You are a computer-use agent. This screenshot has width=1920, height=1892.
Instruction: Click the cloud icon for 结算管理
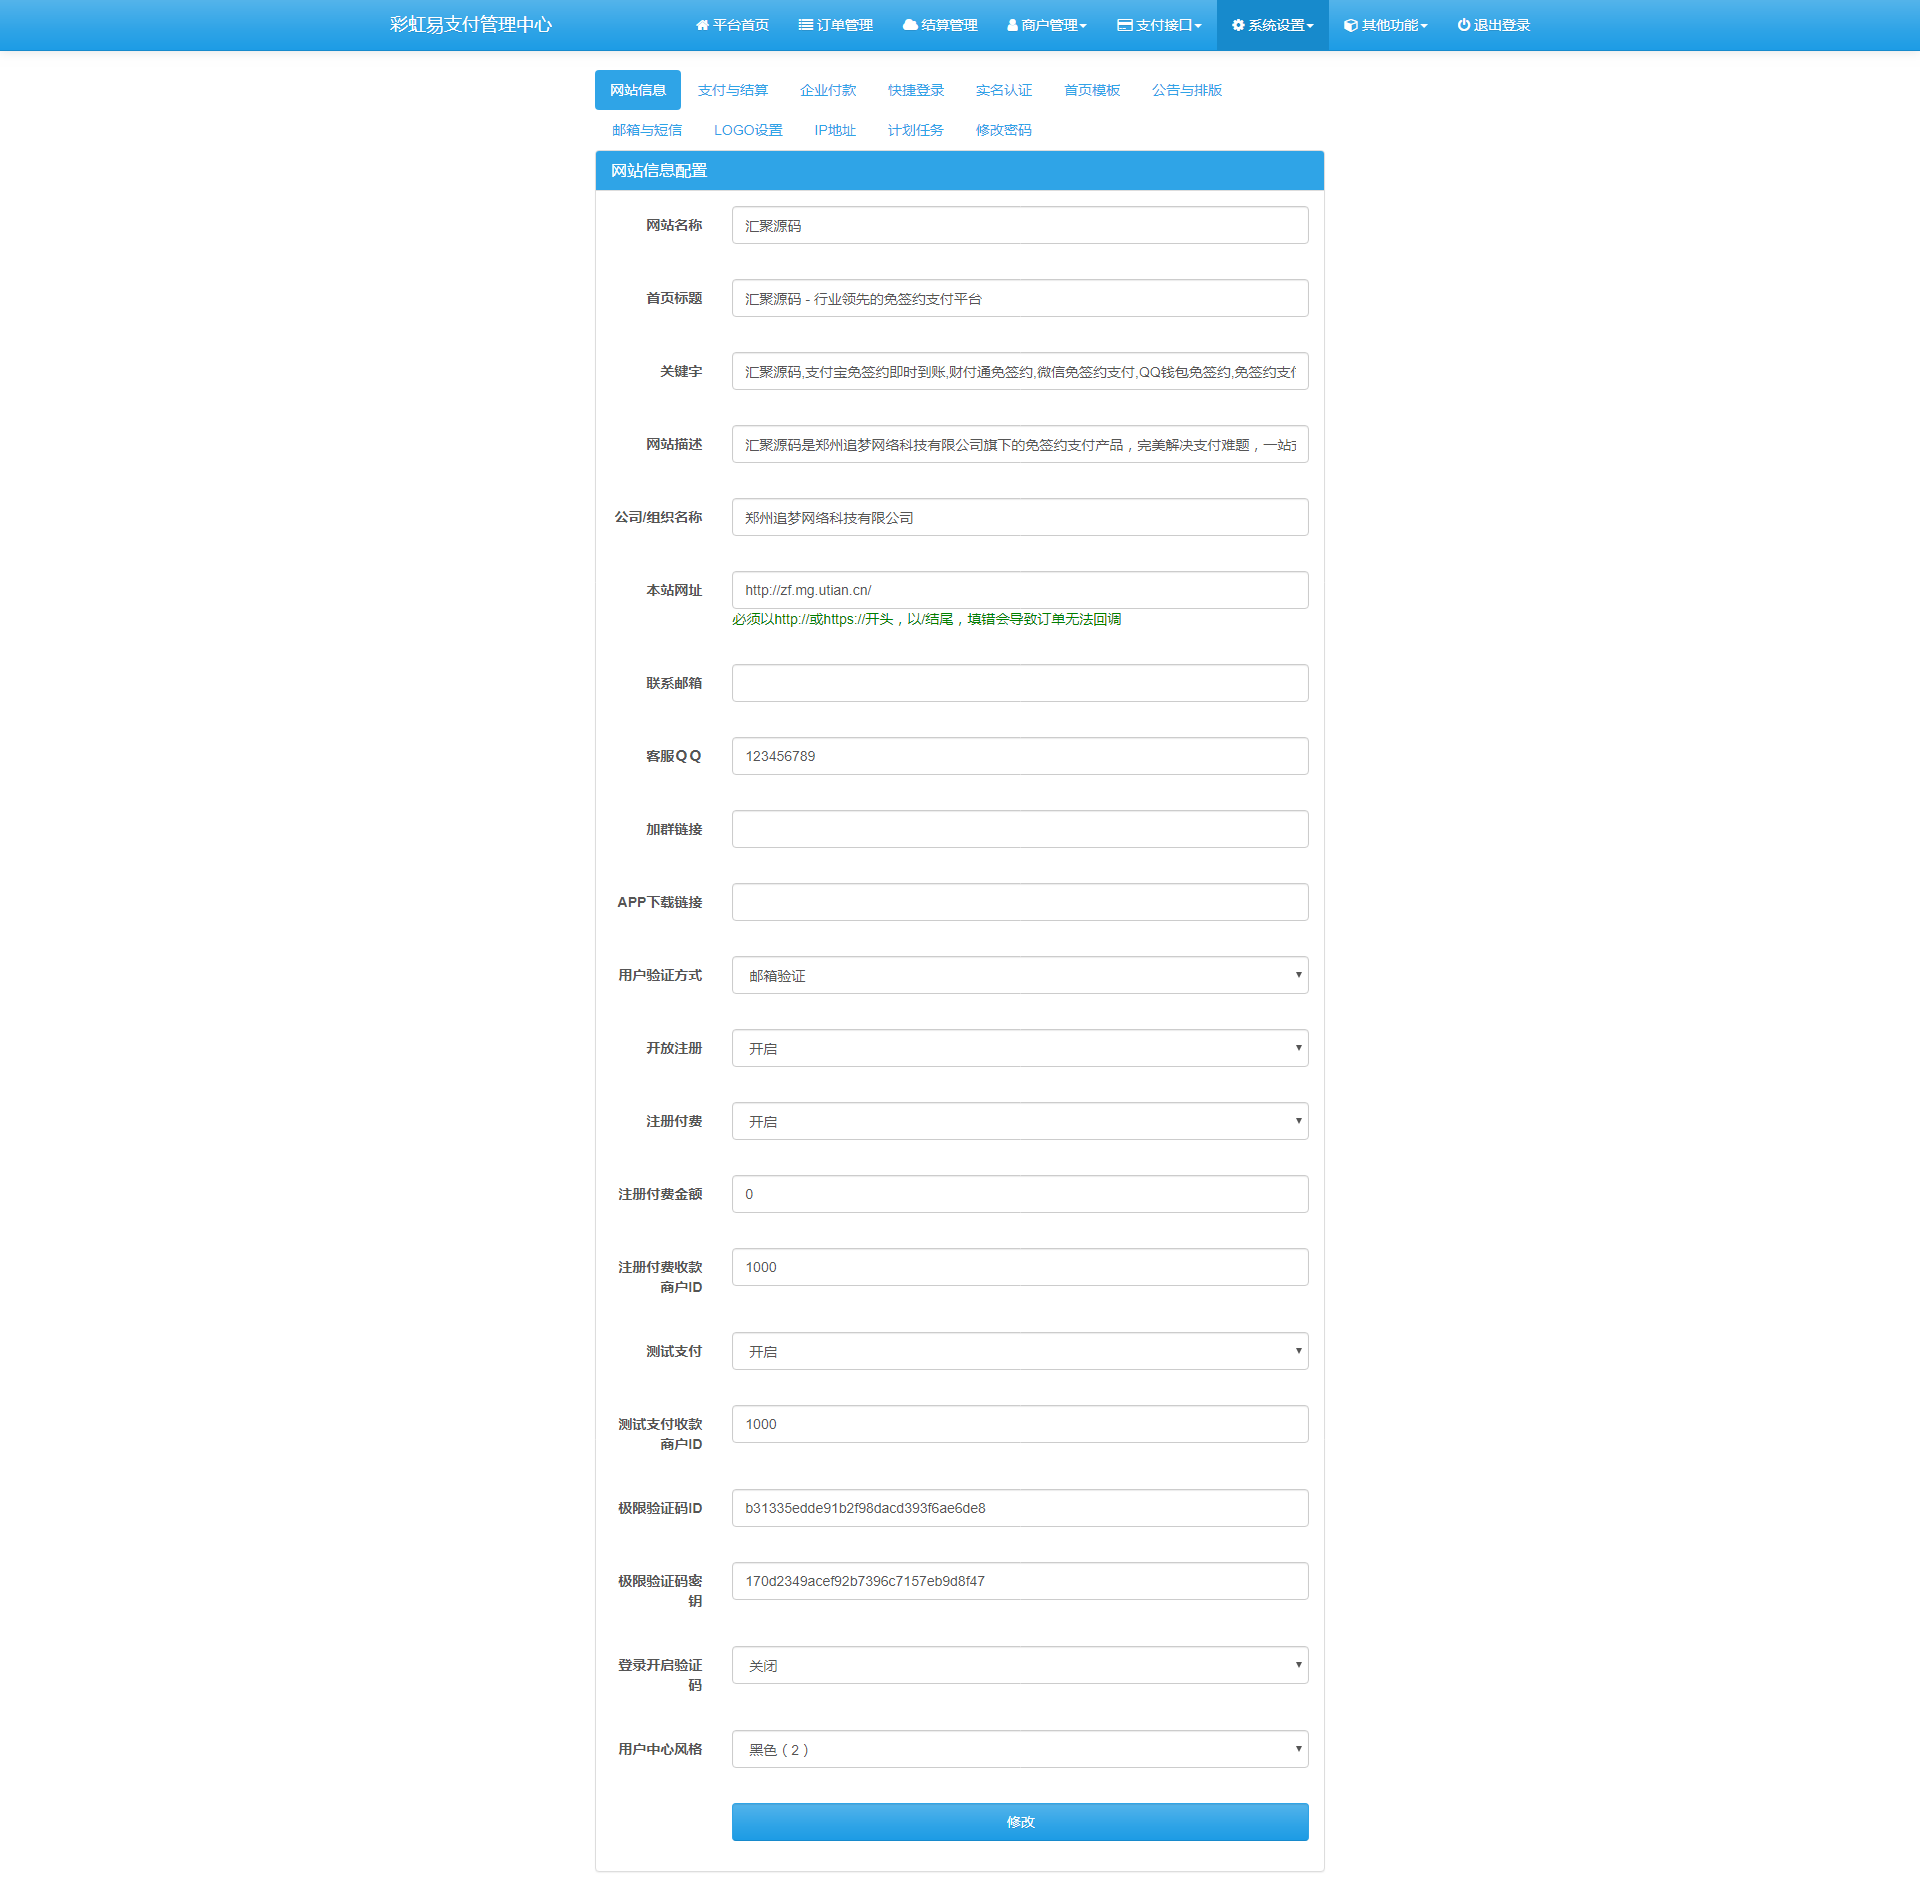pos(910,25)
